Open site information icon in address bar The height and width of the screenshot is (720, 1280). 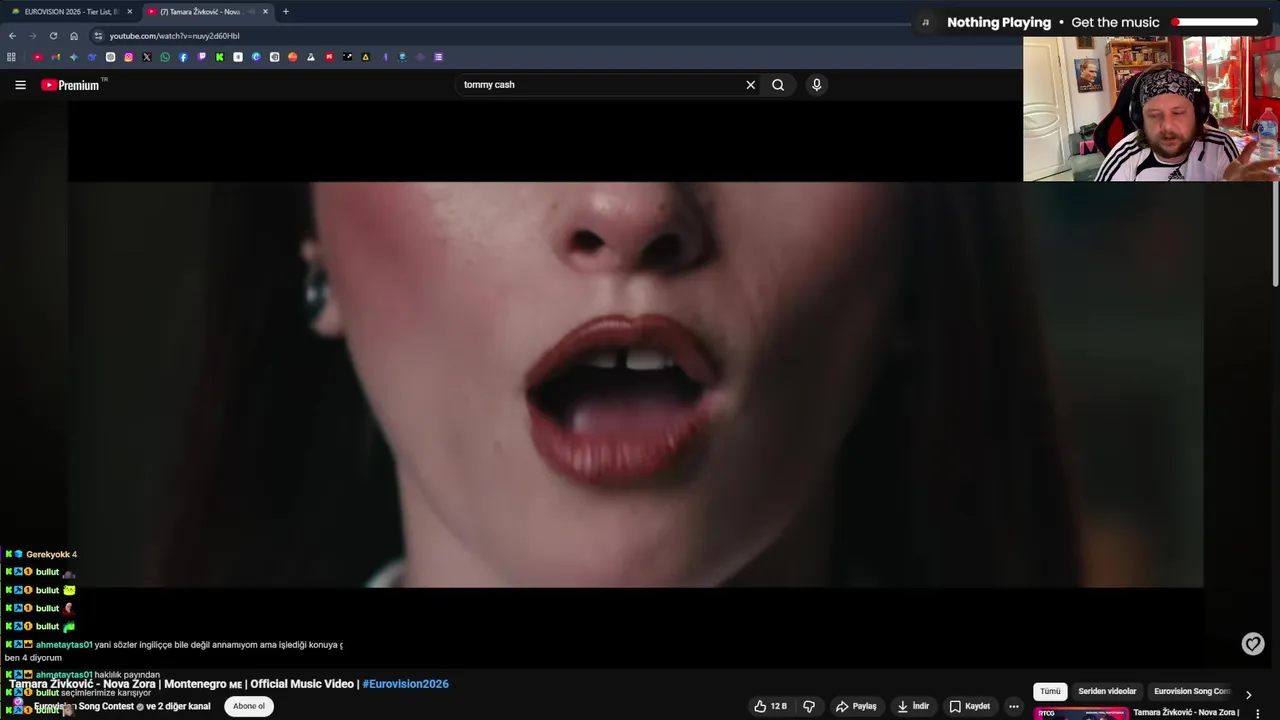point(98,36)
